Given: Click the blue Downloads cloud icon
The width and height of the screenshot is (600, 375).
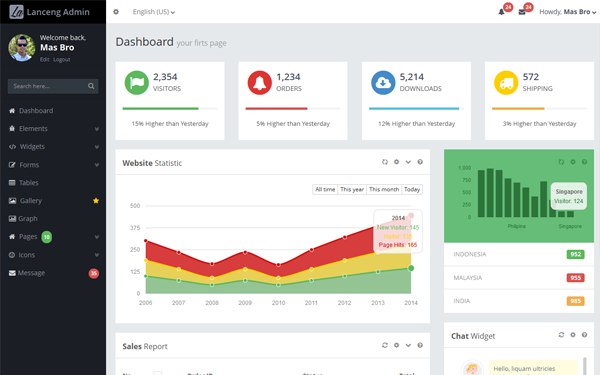Looking at the screenshot, I should 383,83.
